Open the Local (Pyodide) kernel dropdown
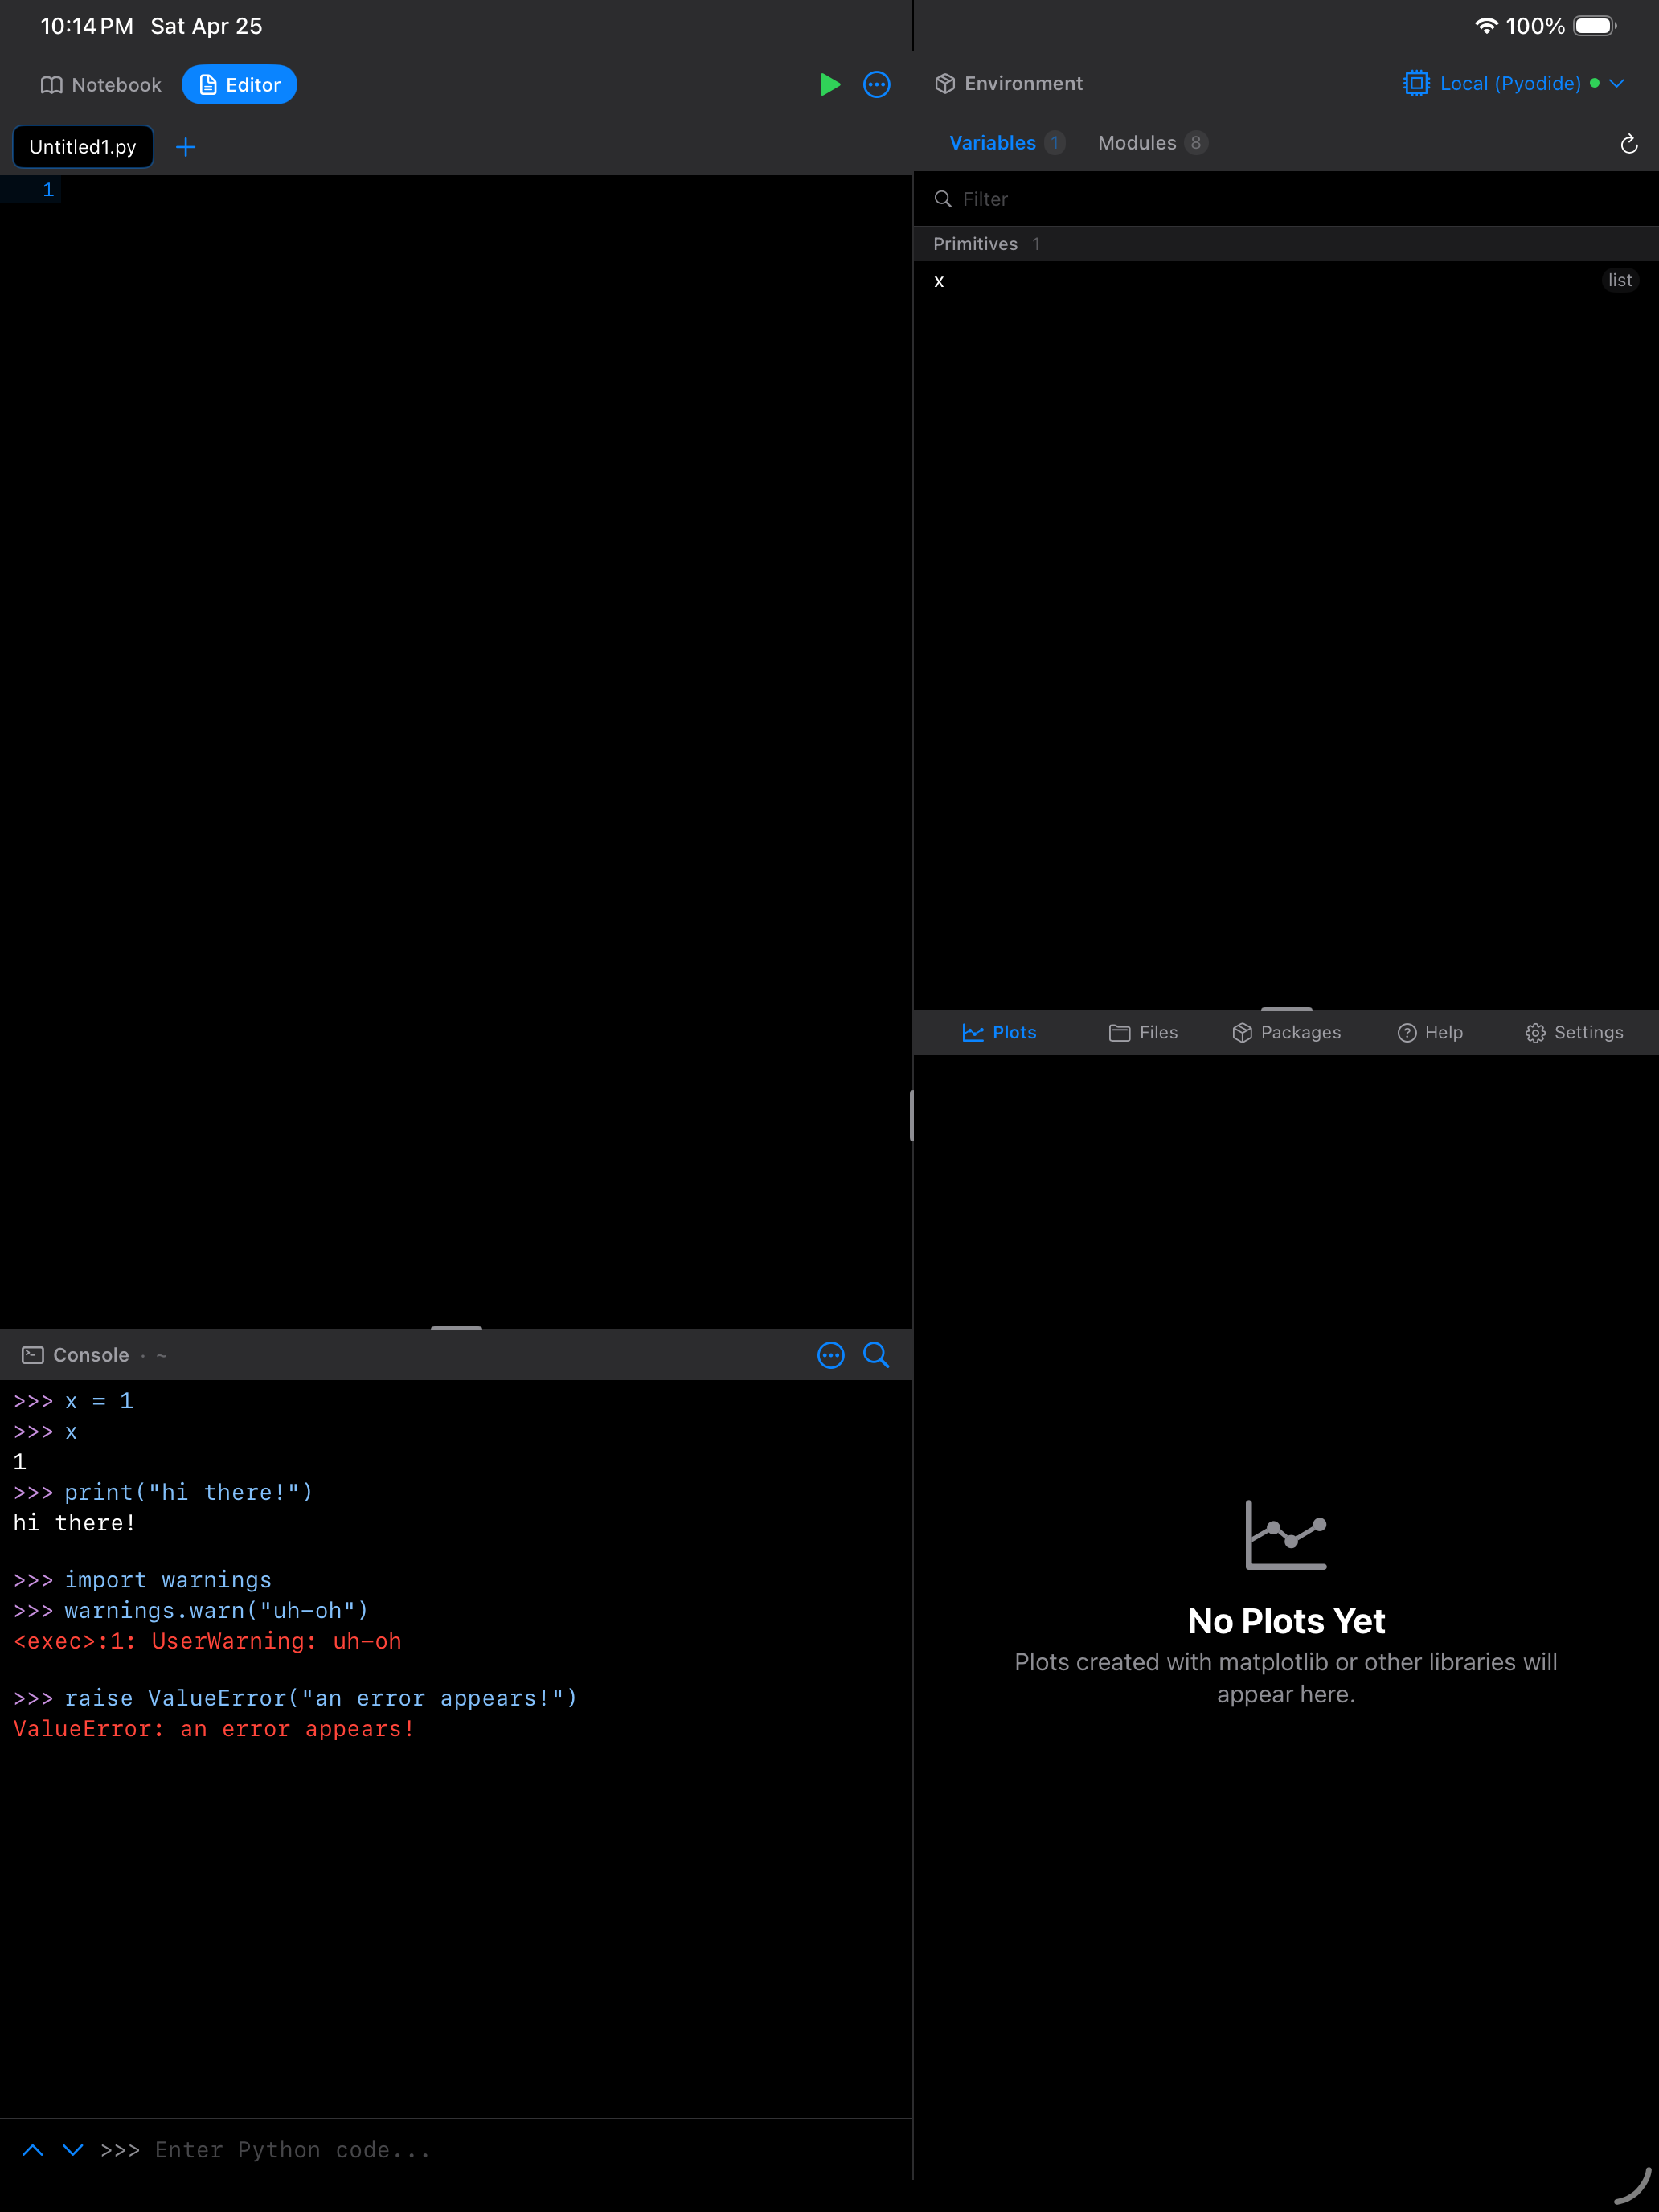 [x=1514, y=84]
